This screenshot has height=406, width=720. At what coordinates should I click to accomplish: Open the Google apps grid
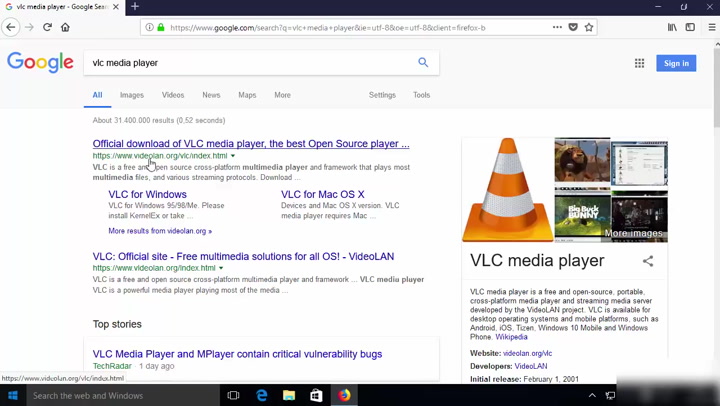pyautogui.click(x=639, y=63)
